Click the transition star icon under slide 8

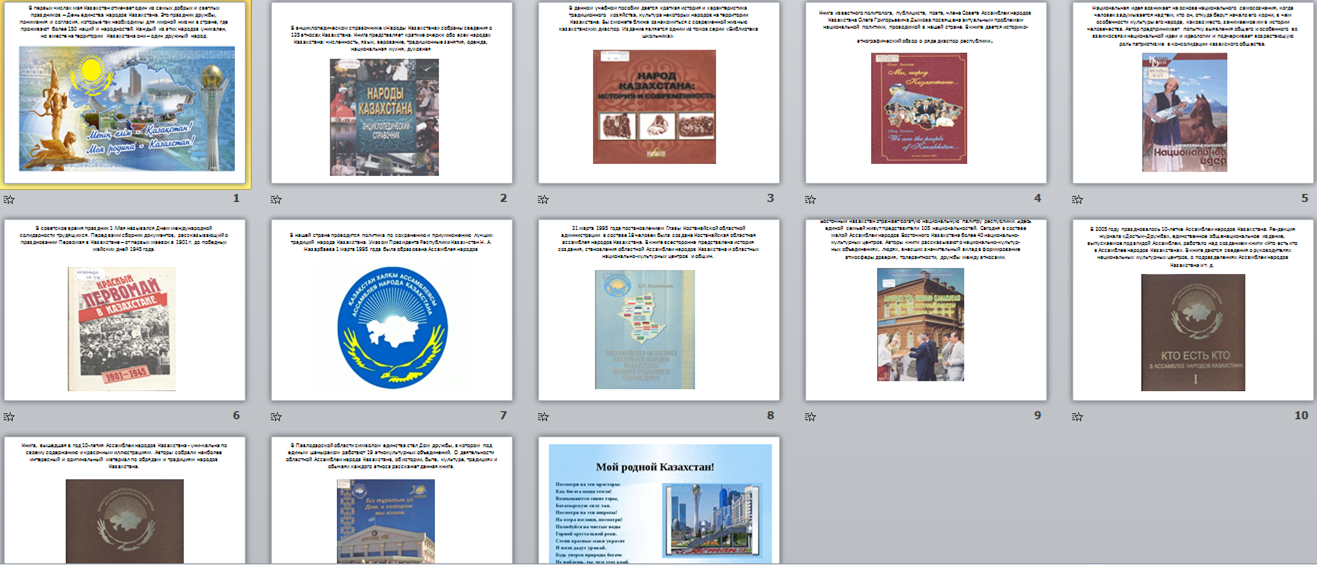[x=544, y=416]
